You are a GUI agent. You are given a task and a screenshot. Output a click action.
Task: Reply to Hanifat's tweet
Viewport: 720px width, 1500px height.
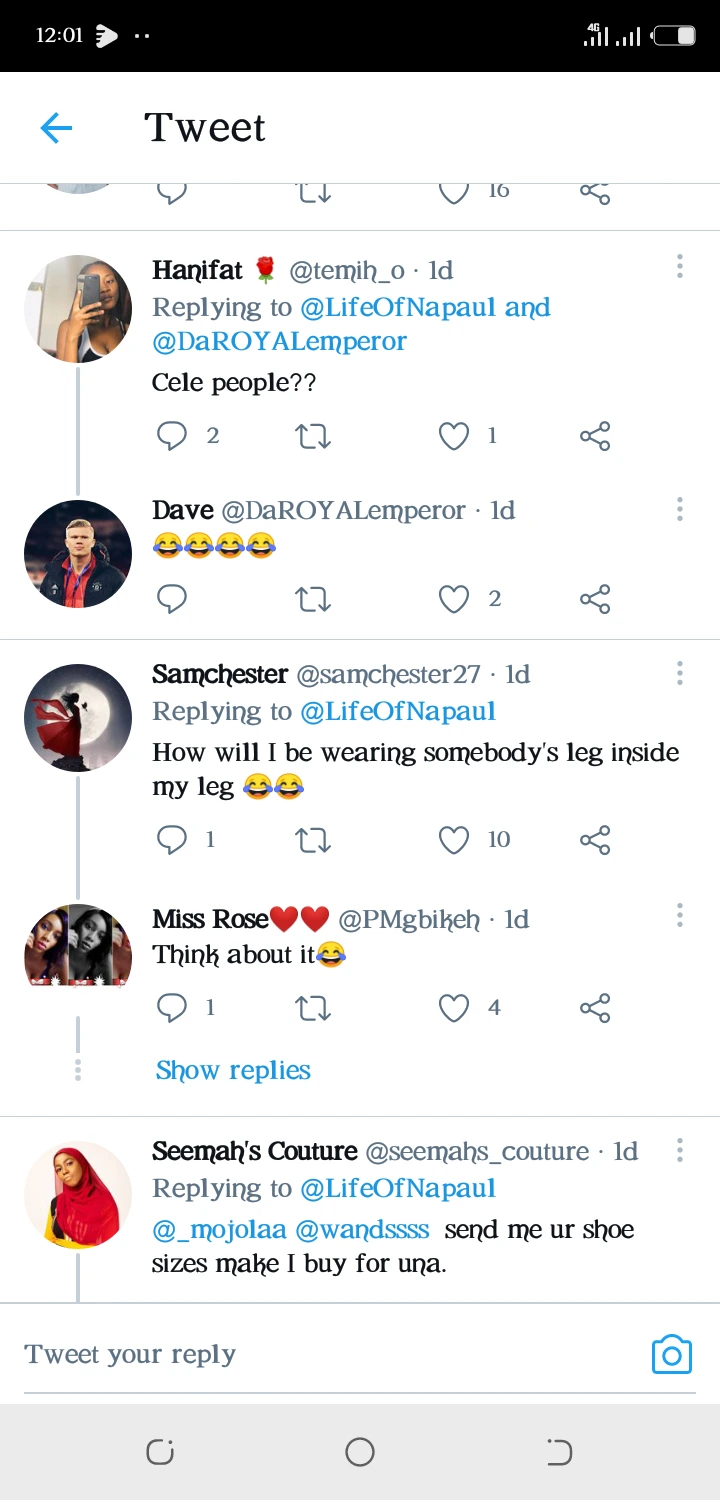(172, 436)
